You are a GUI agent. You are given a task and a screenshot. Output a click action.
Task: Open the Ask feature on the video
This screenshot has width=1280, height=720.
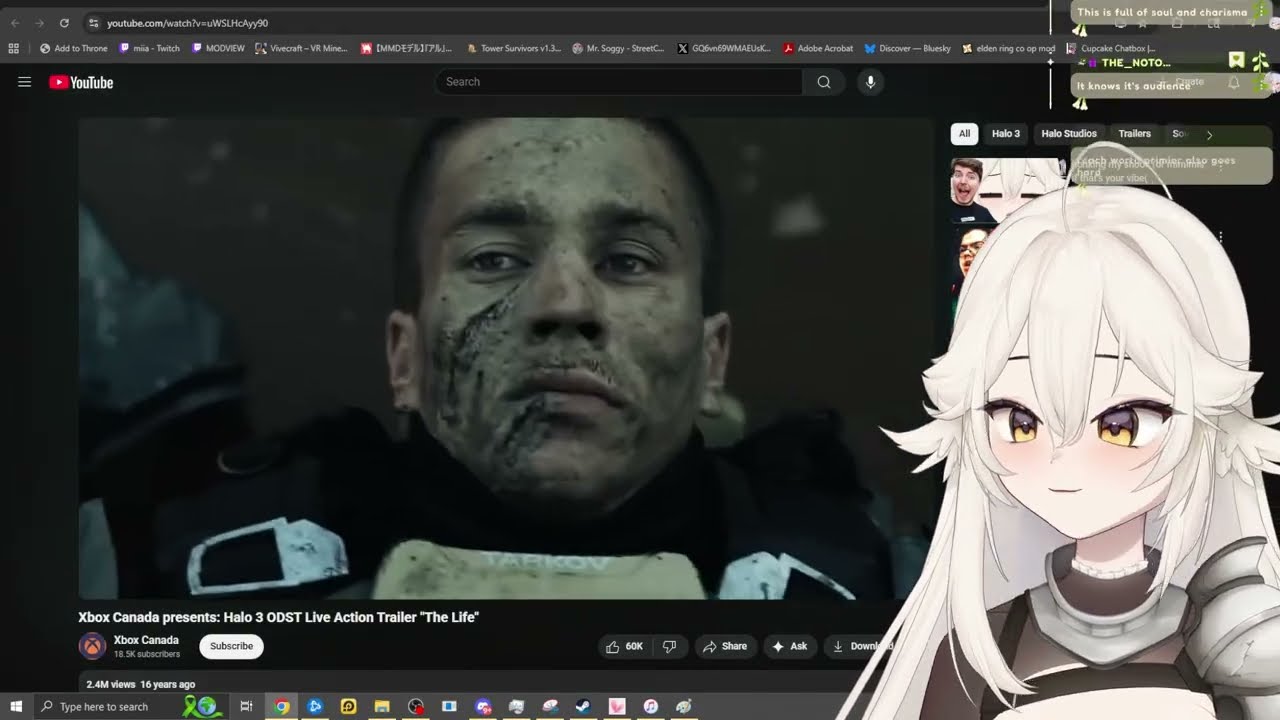[790, 646]
